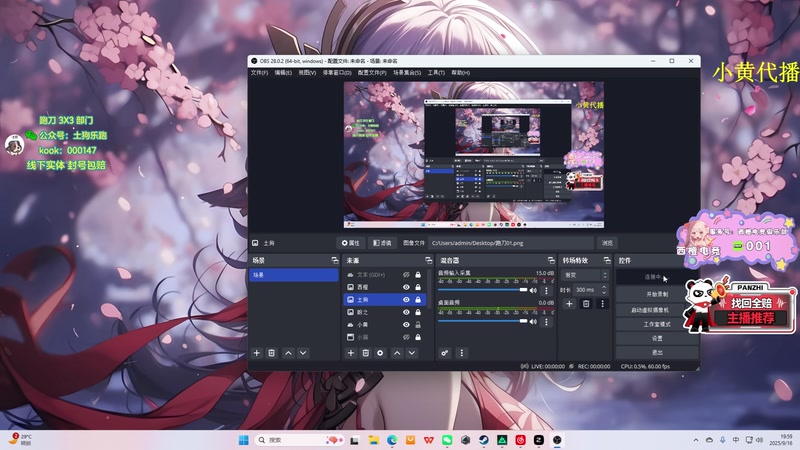Screen dimensions: 800x450
Task: Hide the 小黄 source with the eye icon
Action: (x=406, y=324)
